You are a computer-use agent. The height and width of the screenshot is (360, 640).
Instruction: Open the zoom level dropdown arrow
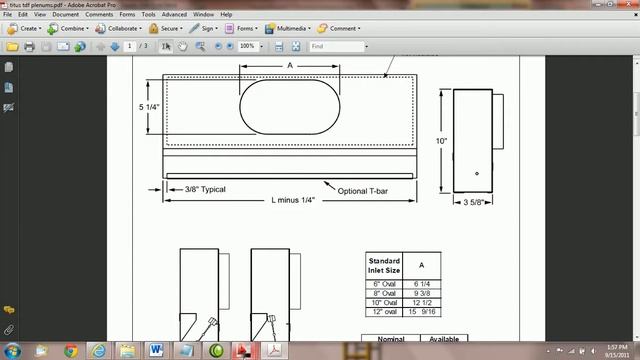coord(262,47)
